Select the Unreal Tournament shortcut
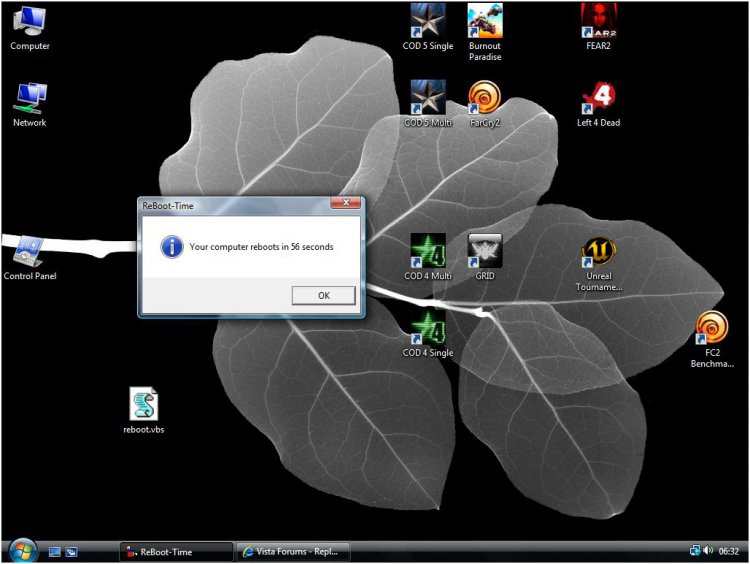The width and height of the screenshot is (750, 564). [x=598, y=254]
